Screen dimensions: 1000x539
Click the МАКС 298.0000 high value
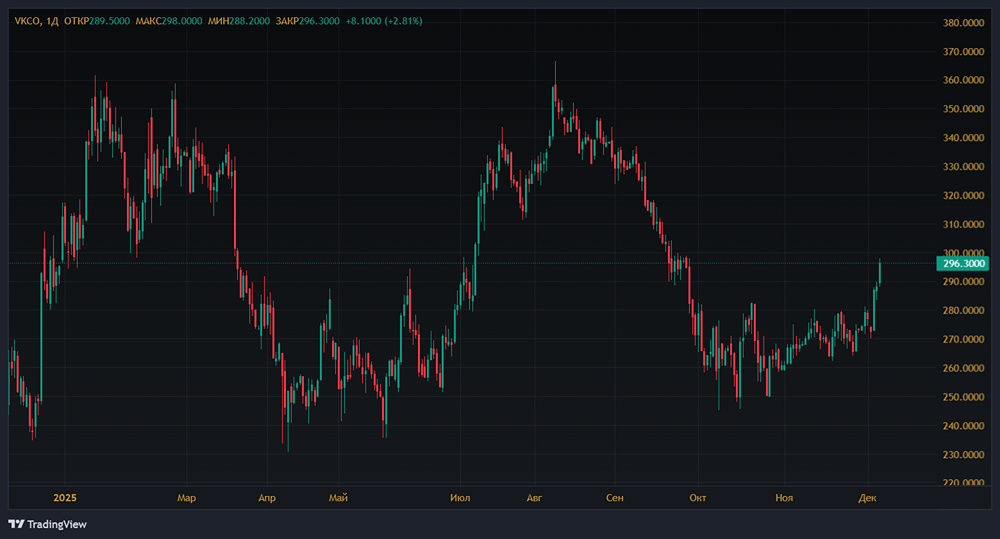[181, 21]
